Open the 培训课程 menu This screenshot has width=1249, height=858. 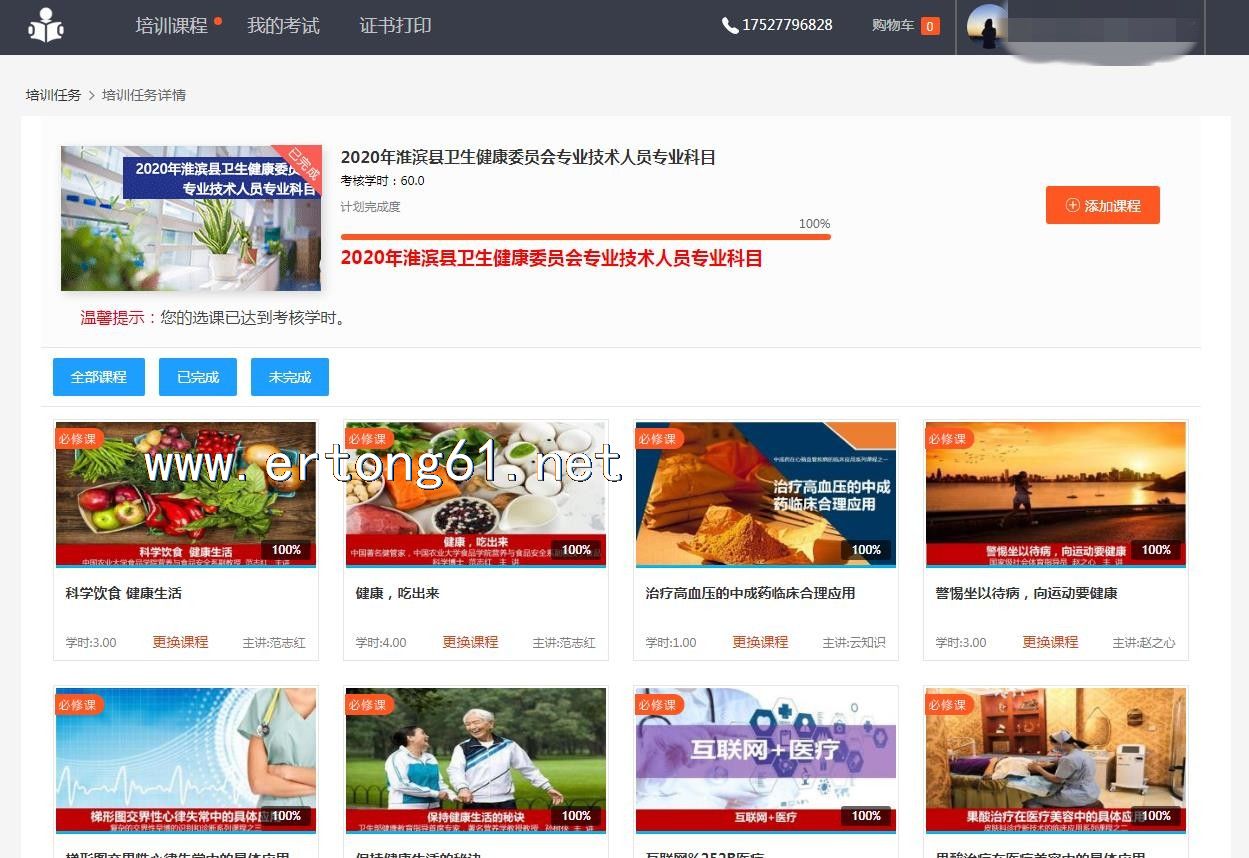pos(171,26)
